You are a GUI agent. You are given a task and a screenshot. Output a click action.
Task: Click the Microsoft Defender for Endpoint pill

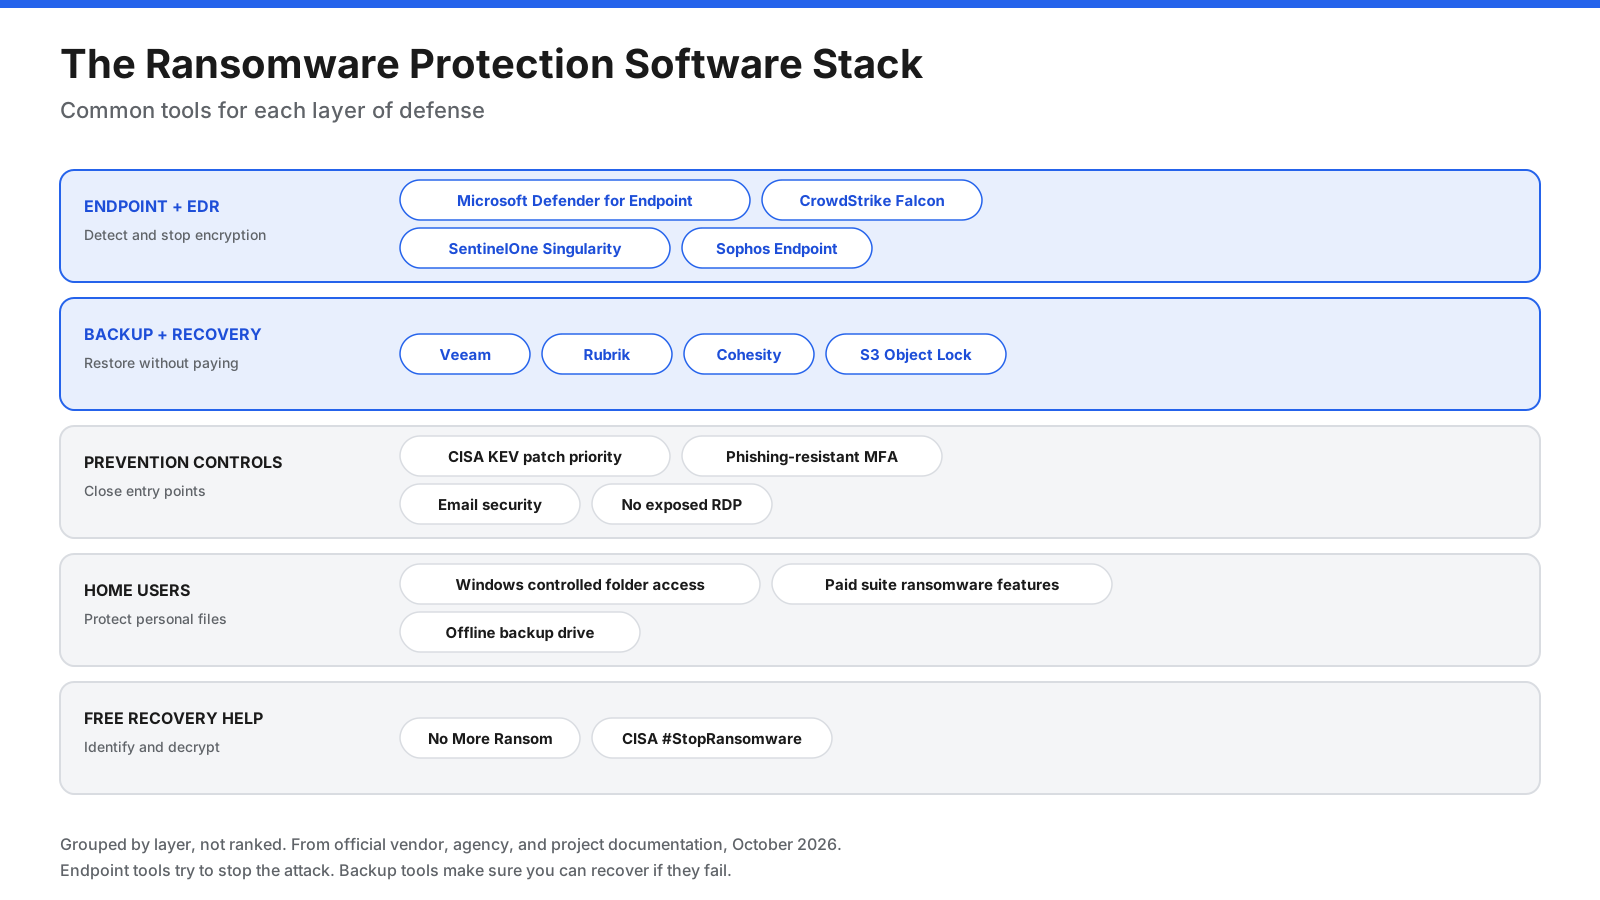pos(575,200)
